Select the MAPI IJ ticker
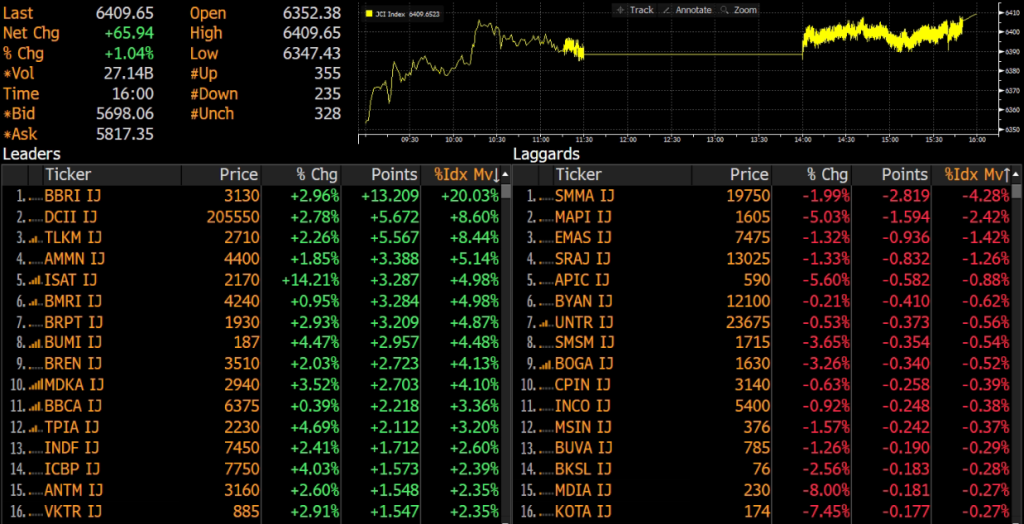The height and width of the screenshot is (524, 1024). coord(583,217)
